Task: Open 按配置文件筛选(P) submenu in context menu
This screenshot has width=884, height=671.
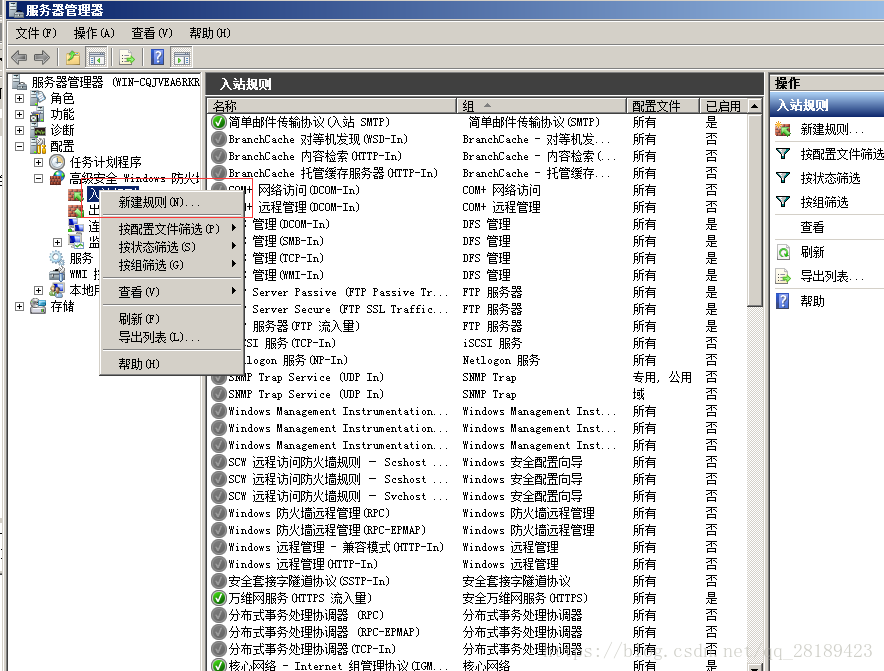Action: tap(170, 229)
